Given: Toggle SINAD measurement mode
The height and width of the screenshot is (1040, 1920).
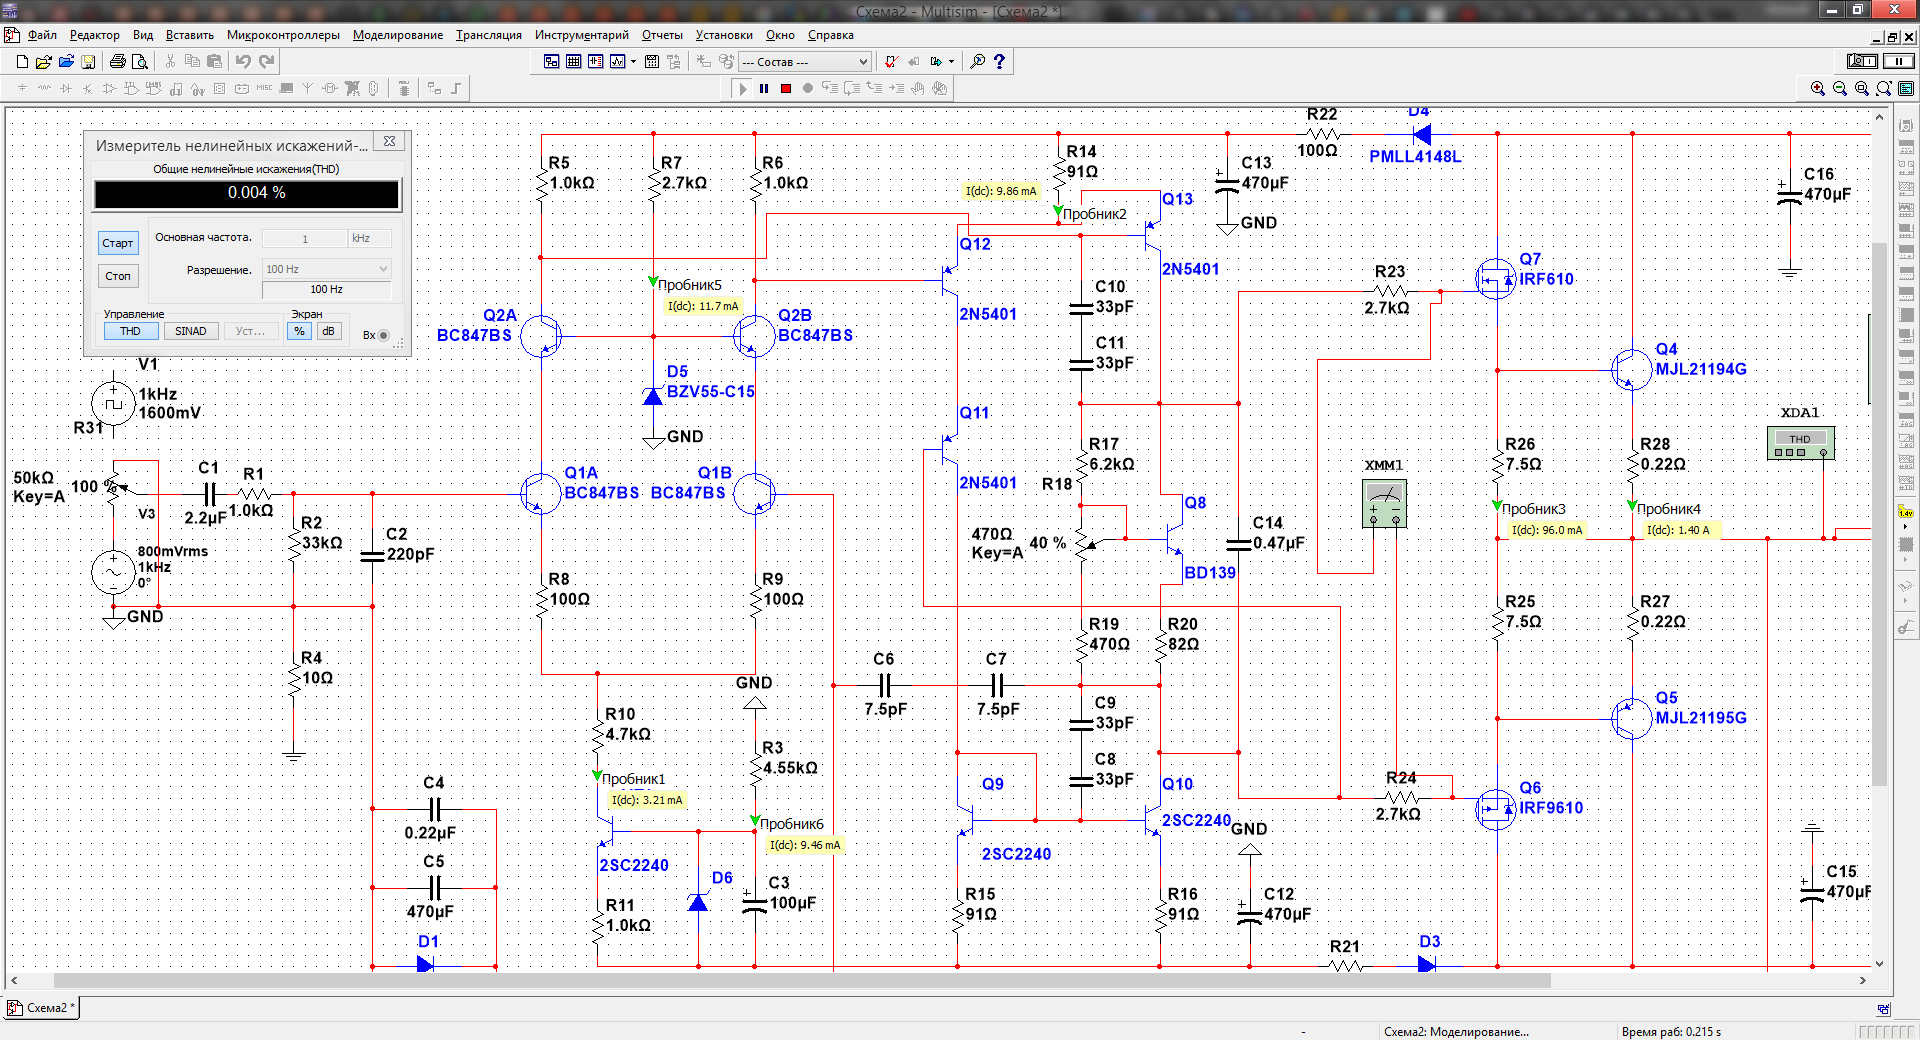Looking at the screenshot, I should [x=190, y=331].
